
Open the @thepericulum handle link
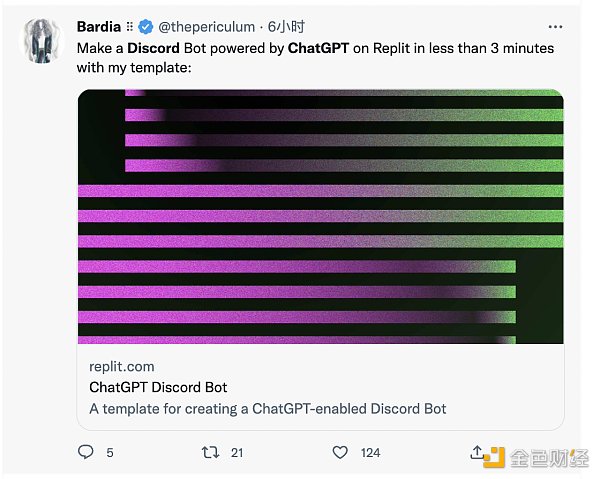[207, 27]
